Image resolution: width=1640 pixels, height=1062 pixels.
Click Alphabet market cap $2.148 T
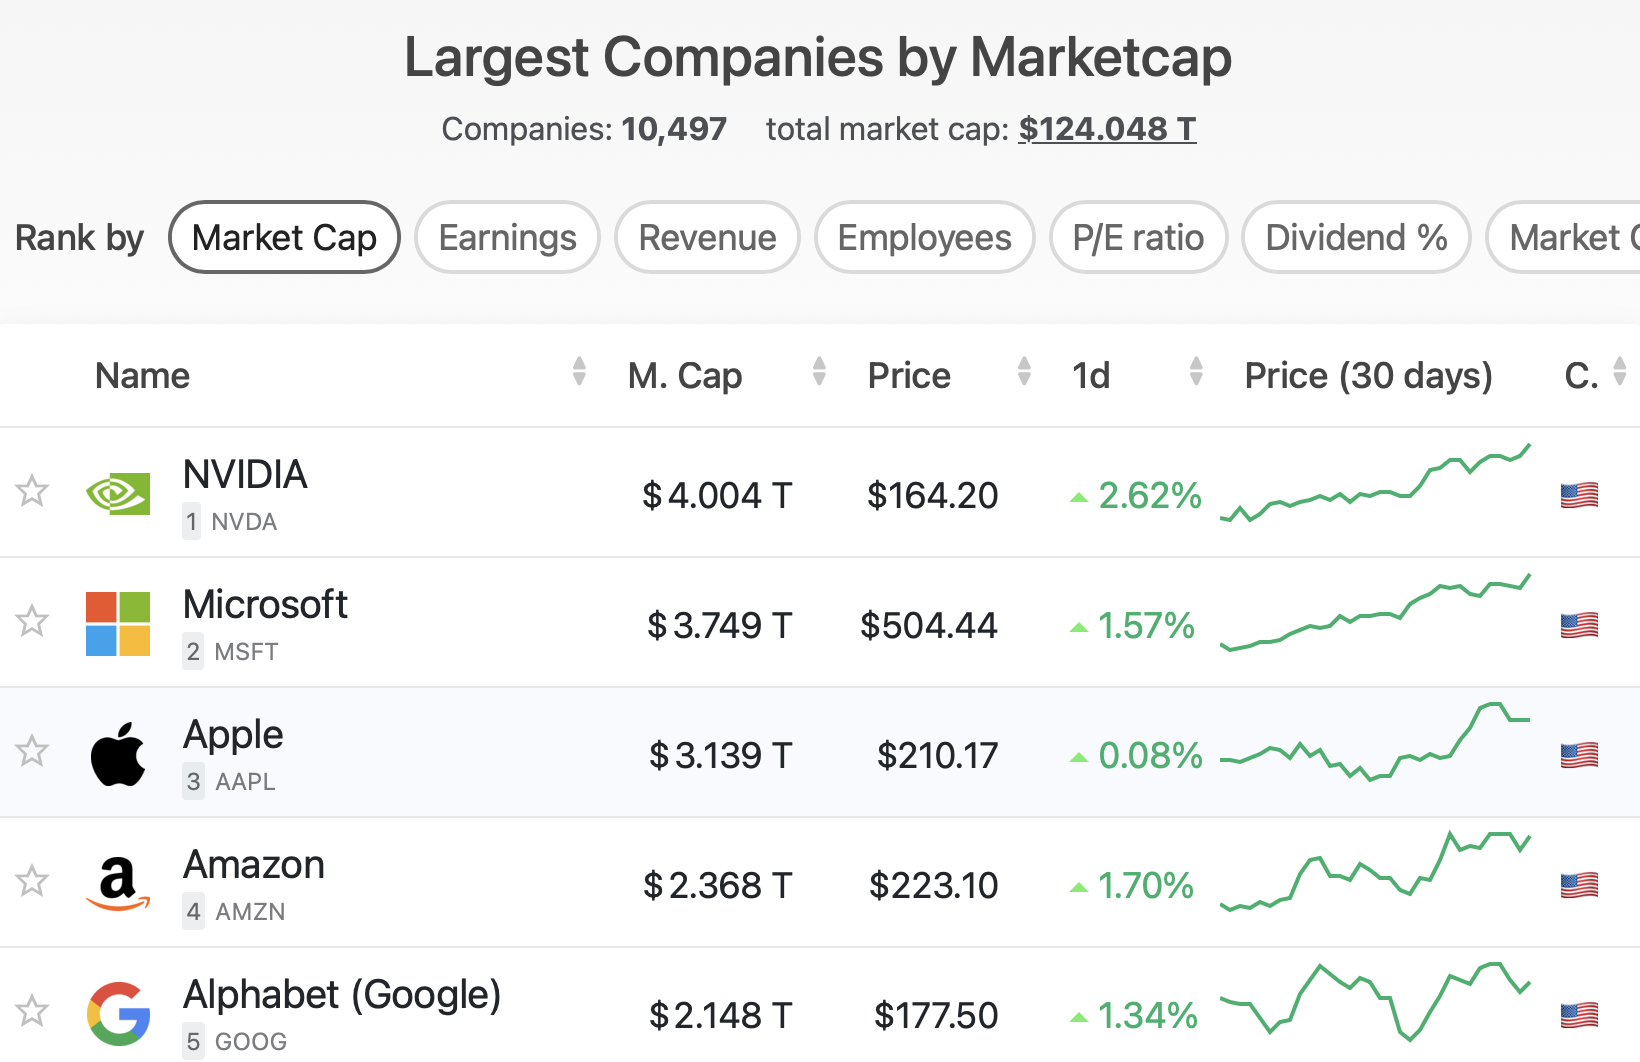pos(720,1015)
